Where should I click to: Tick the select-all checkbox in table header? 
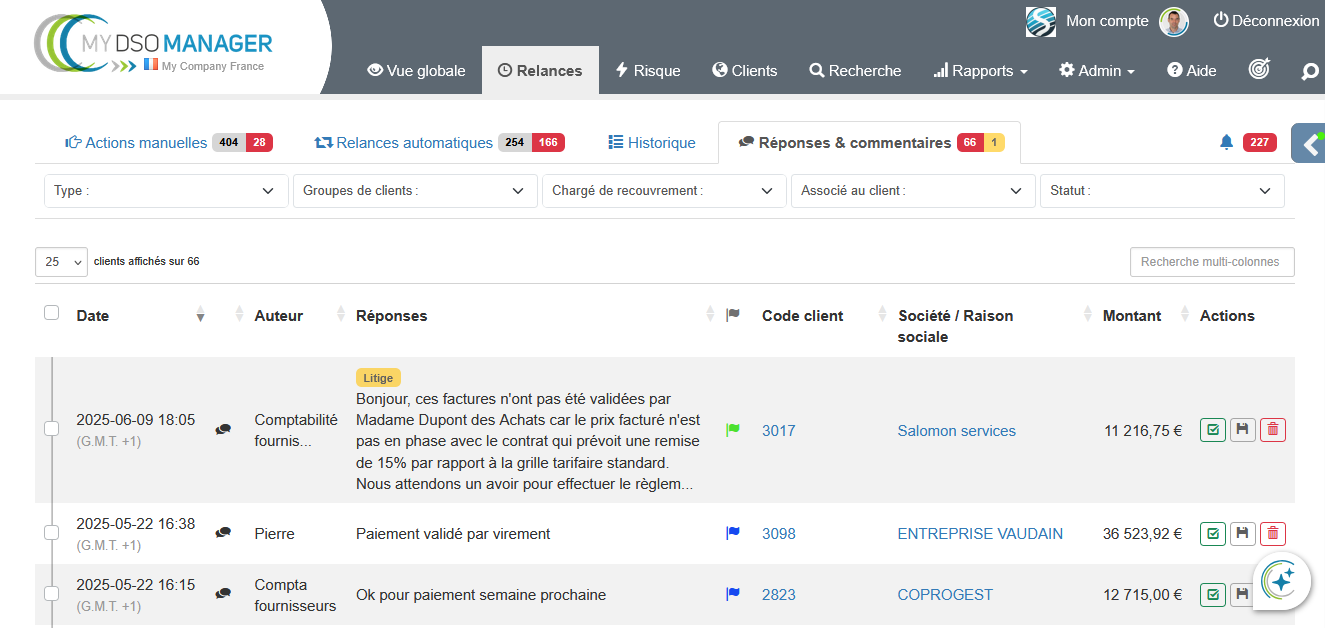point(52,314)
